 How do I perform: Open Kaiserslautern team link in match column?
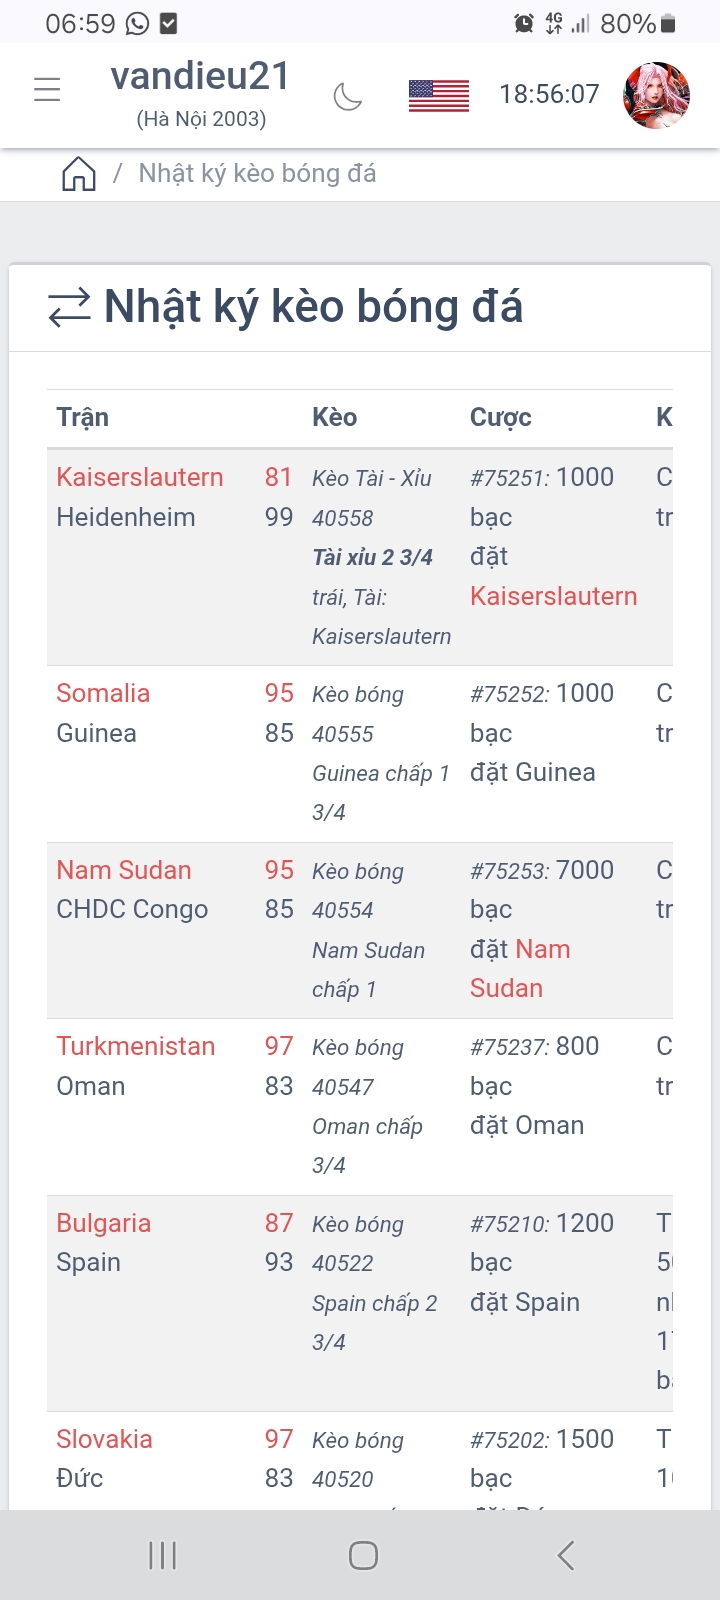[139, 477]
